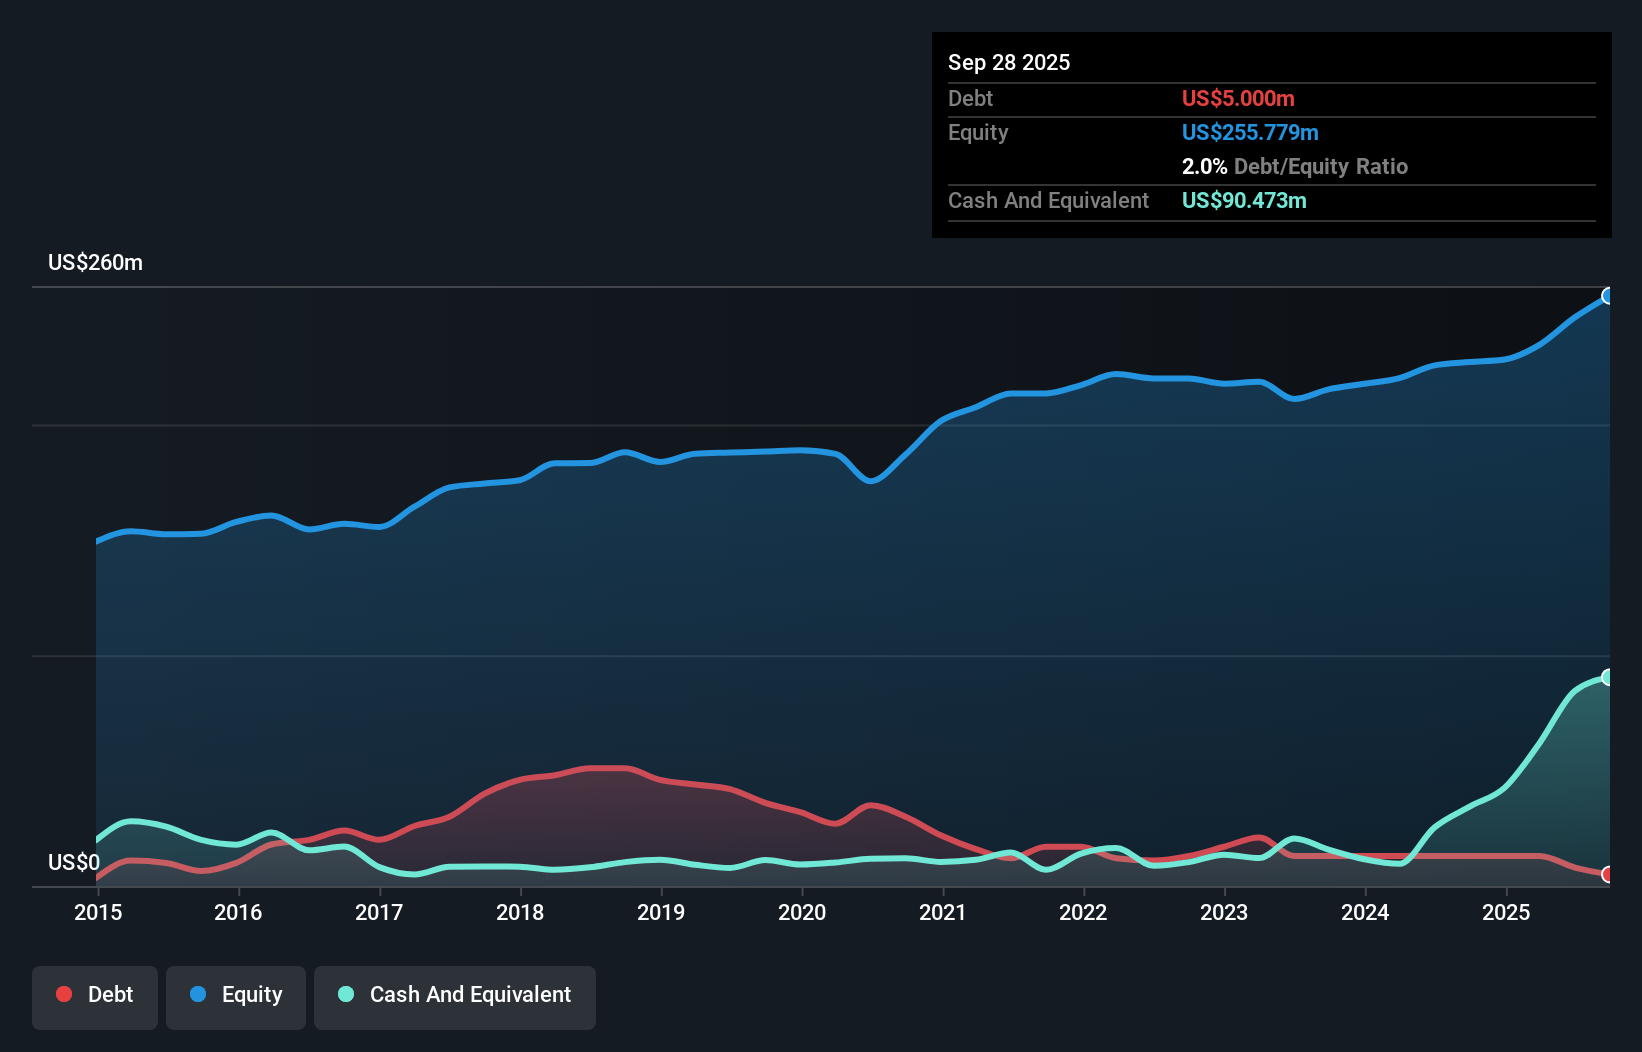
Task: Click the US$260m axis label
Action: tap(96, 262)
